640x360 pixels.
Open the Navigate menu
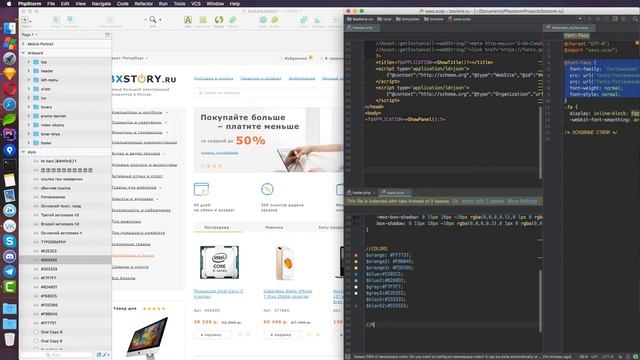101,4
